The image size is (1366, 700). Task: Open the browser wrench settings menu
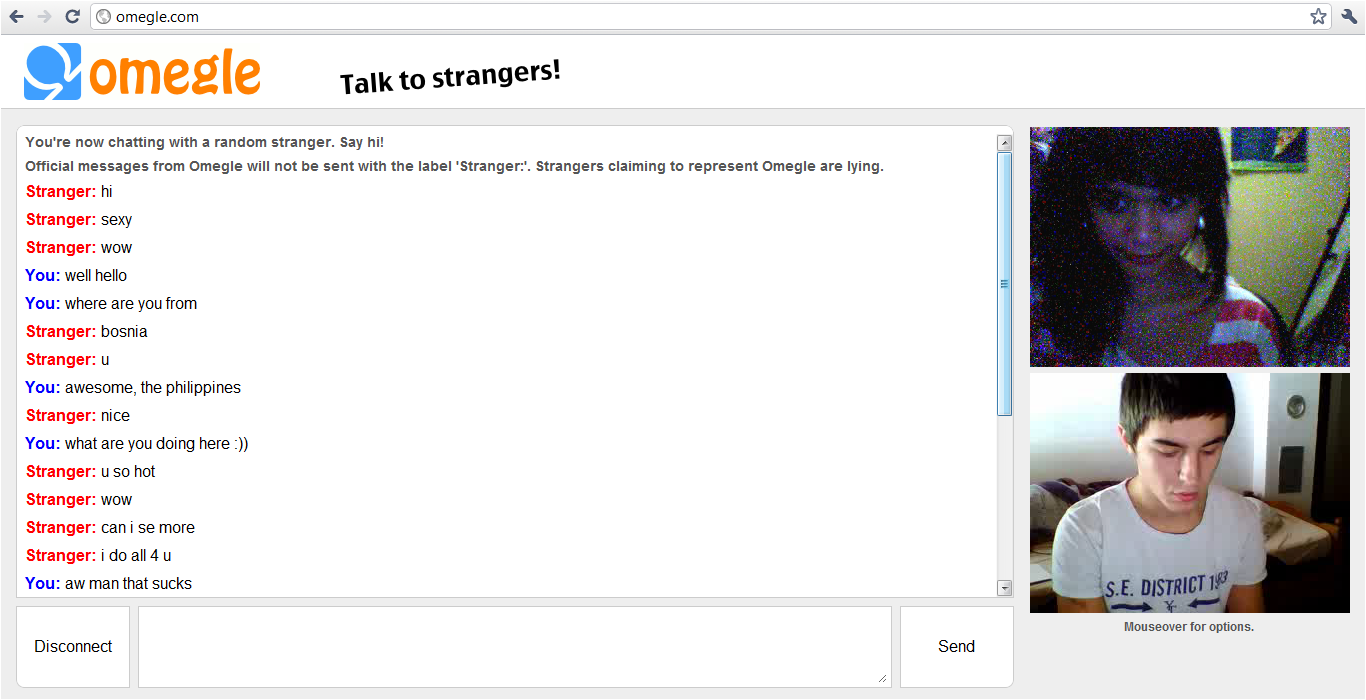[x=1349, y=17]
